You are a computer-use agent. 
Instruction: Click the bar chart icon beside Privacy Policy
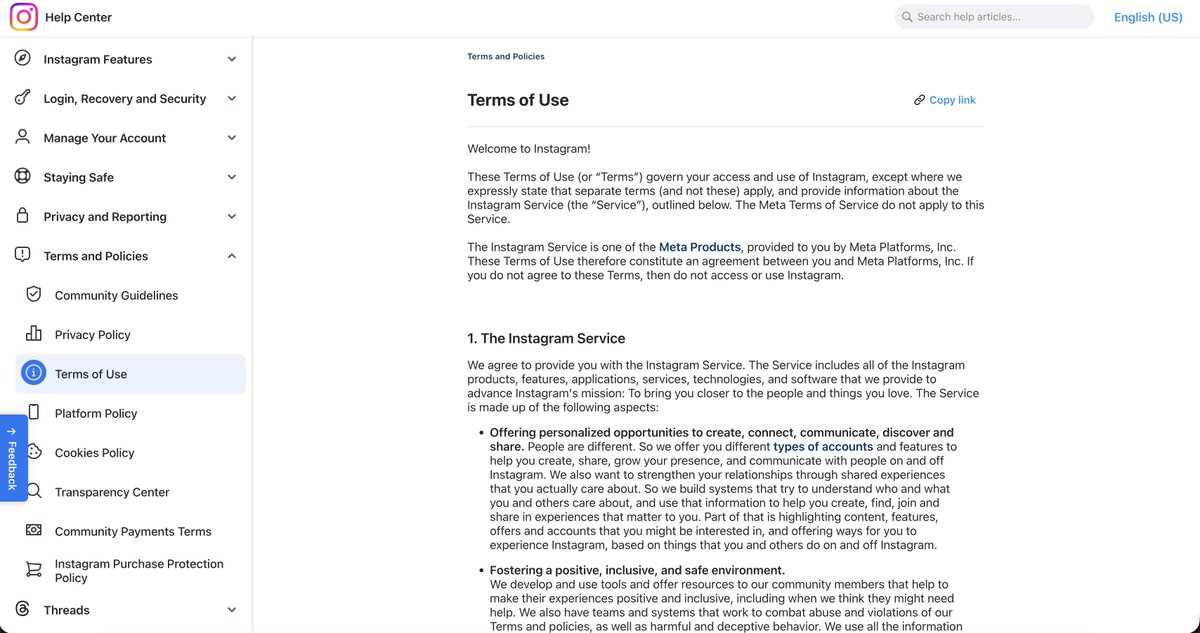coord(34,334)
